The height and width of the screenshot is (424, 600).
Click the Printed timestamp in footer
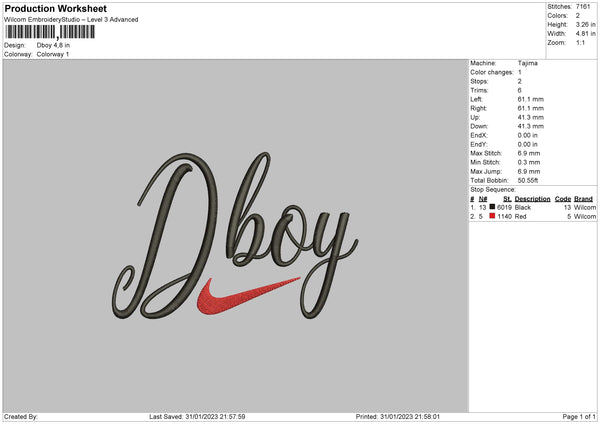coord(398,417)
